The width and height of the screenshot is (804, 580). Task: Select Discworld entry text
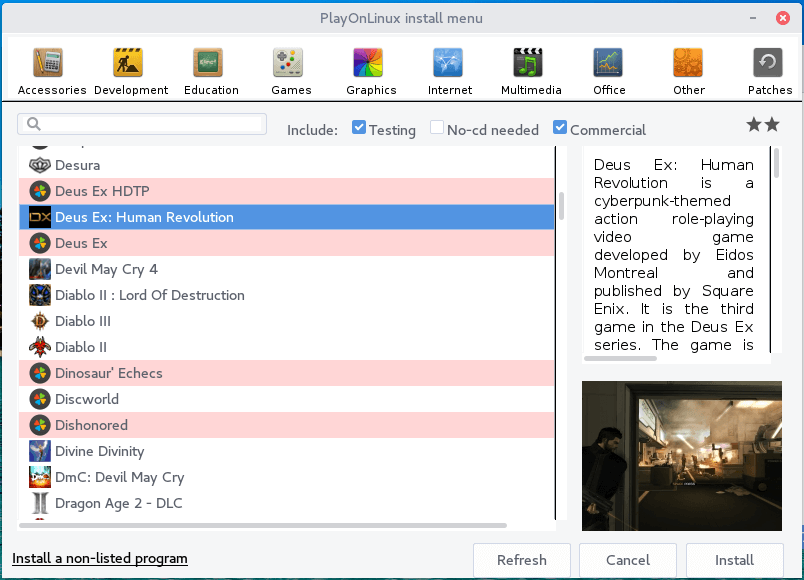pyautogui.click(x=87, y=399)
